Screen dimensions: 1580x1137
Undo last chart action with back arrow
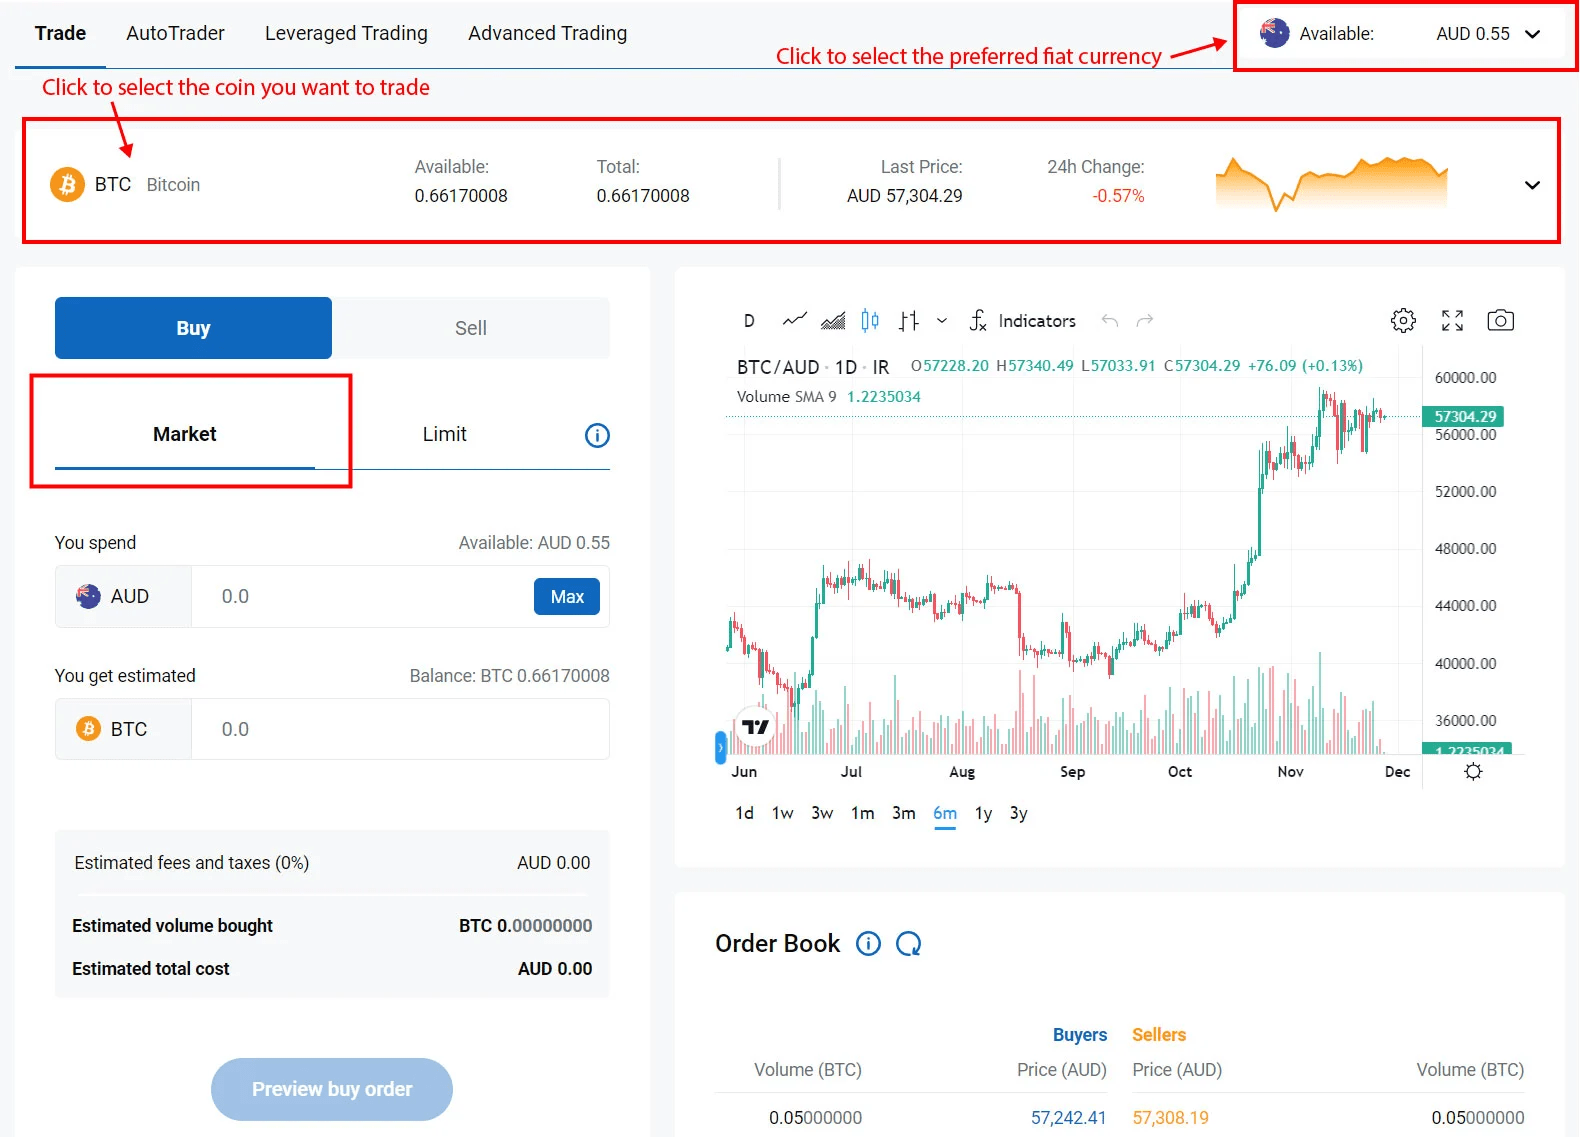(x=1110, y=320)
